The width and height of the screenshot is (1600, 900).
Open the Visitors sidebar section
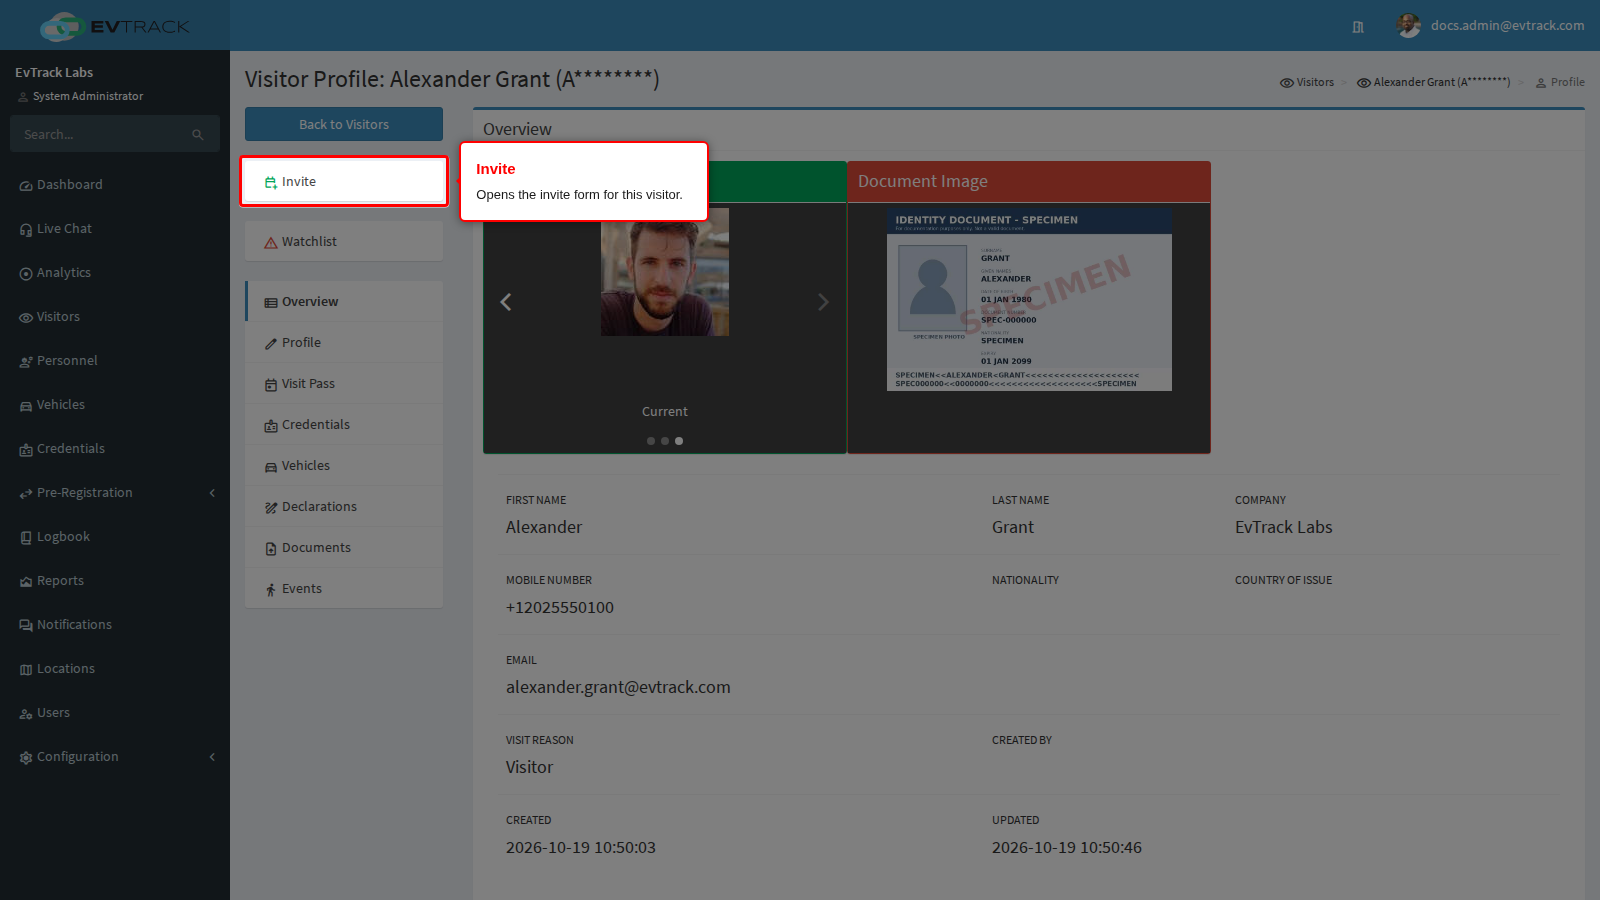[115, 317]
